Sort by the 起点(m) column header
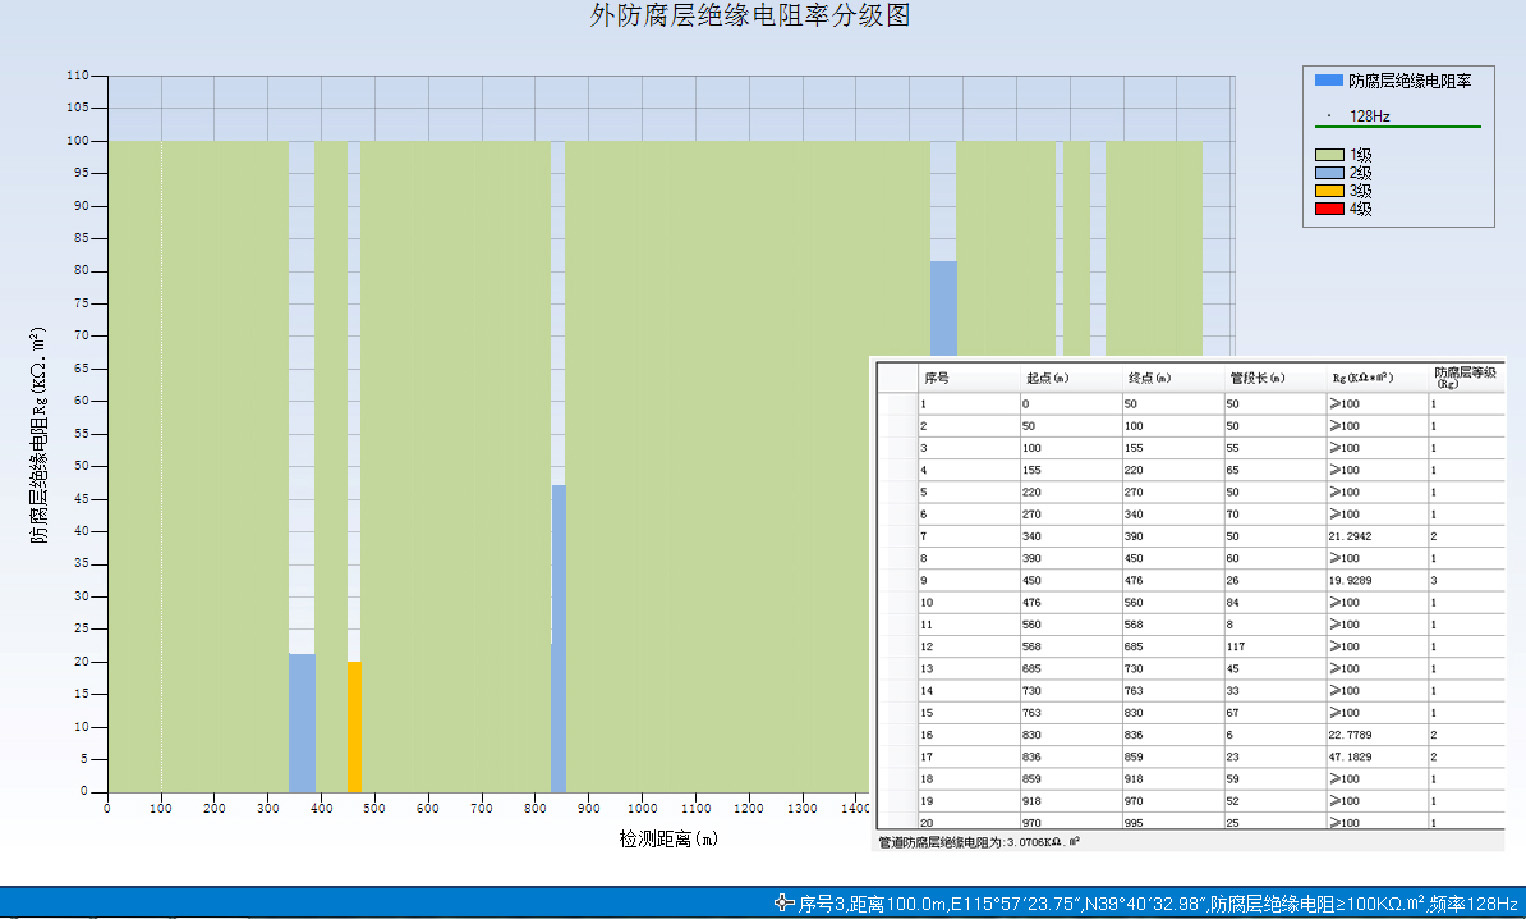The width and height of the screenshot is (1526, 919). [x=1047, y=378]
